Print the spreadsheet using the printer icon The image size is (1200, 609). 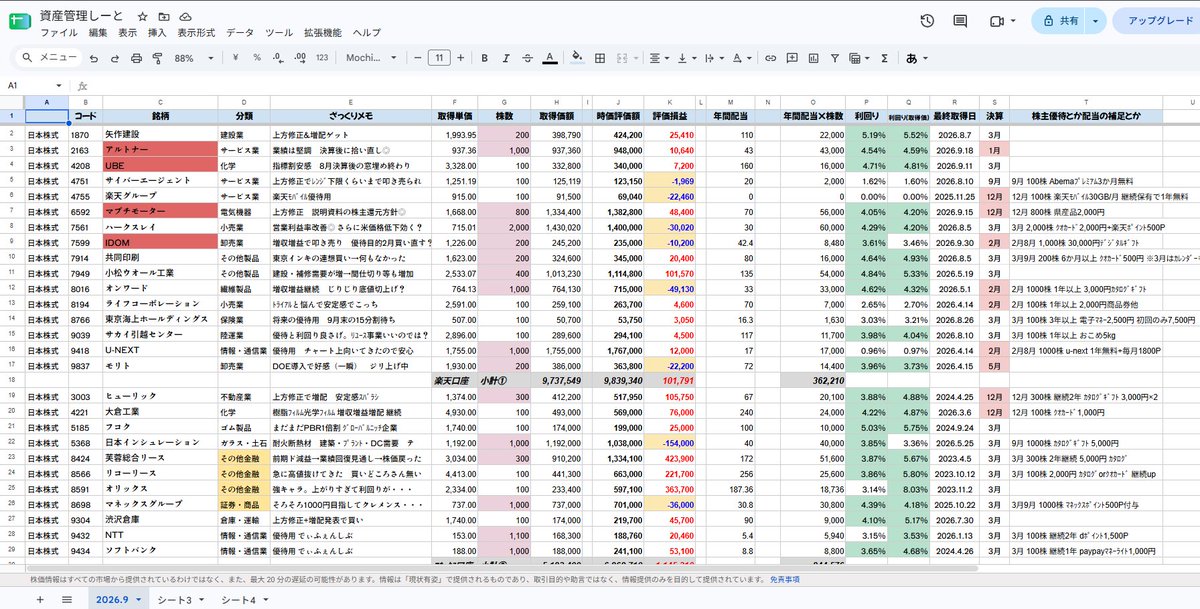click(x=135, y=58)
